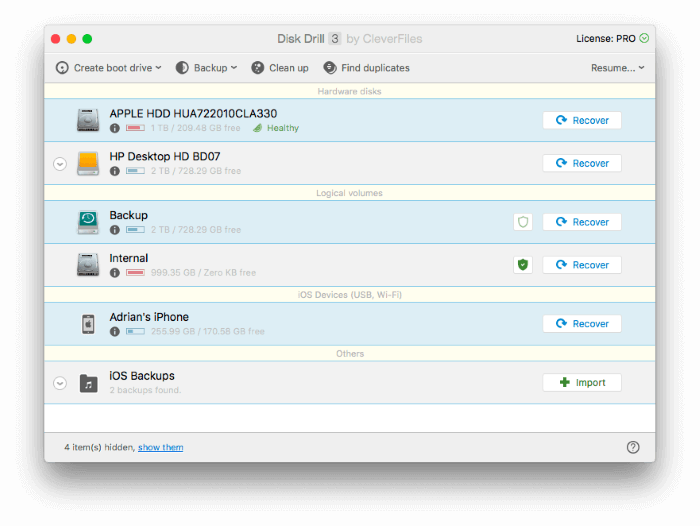Select the Backup Time Machine drive icon

click(88, 222)
